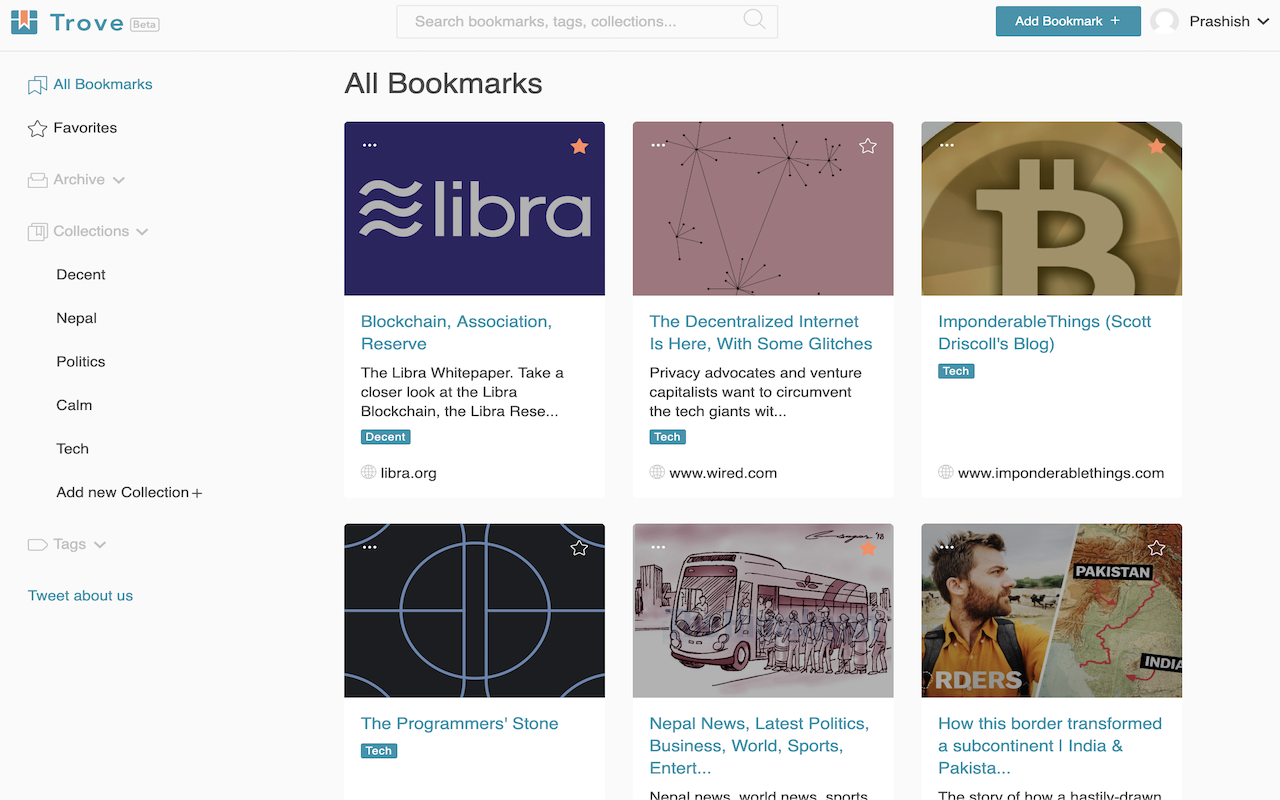Click the Pakistan India map thumbnail
Image resolution: width=1280 pixels, height=800 pixels.
(x=1051, y=610)
